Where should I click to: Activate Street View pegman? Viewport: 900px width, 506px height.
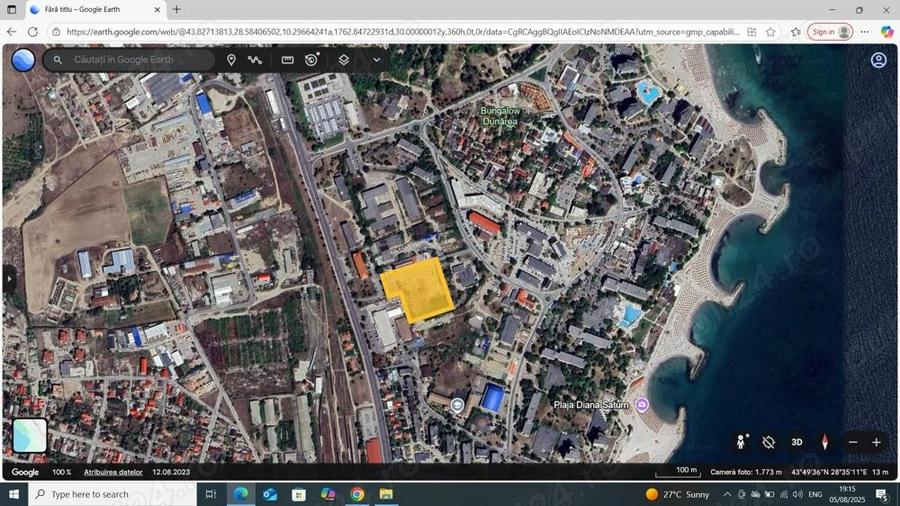pos(741,442)
